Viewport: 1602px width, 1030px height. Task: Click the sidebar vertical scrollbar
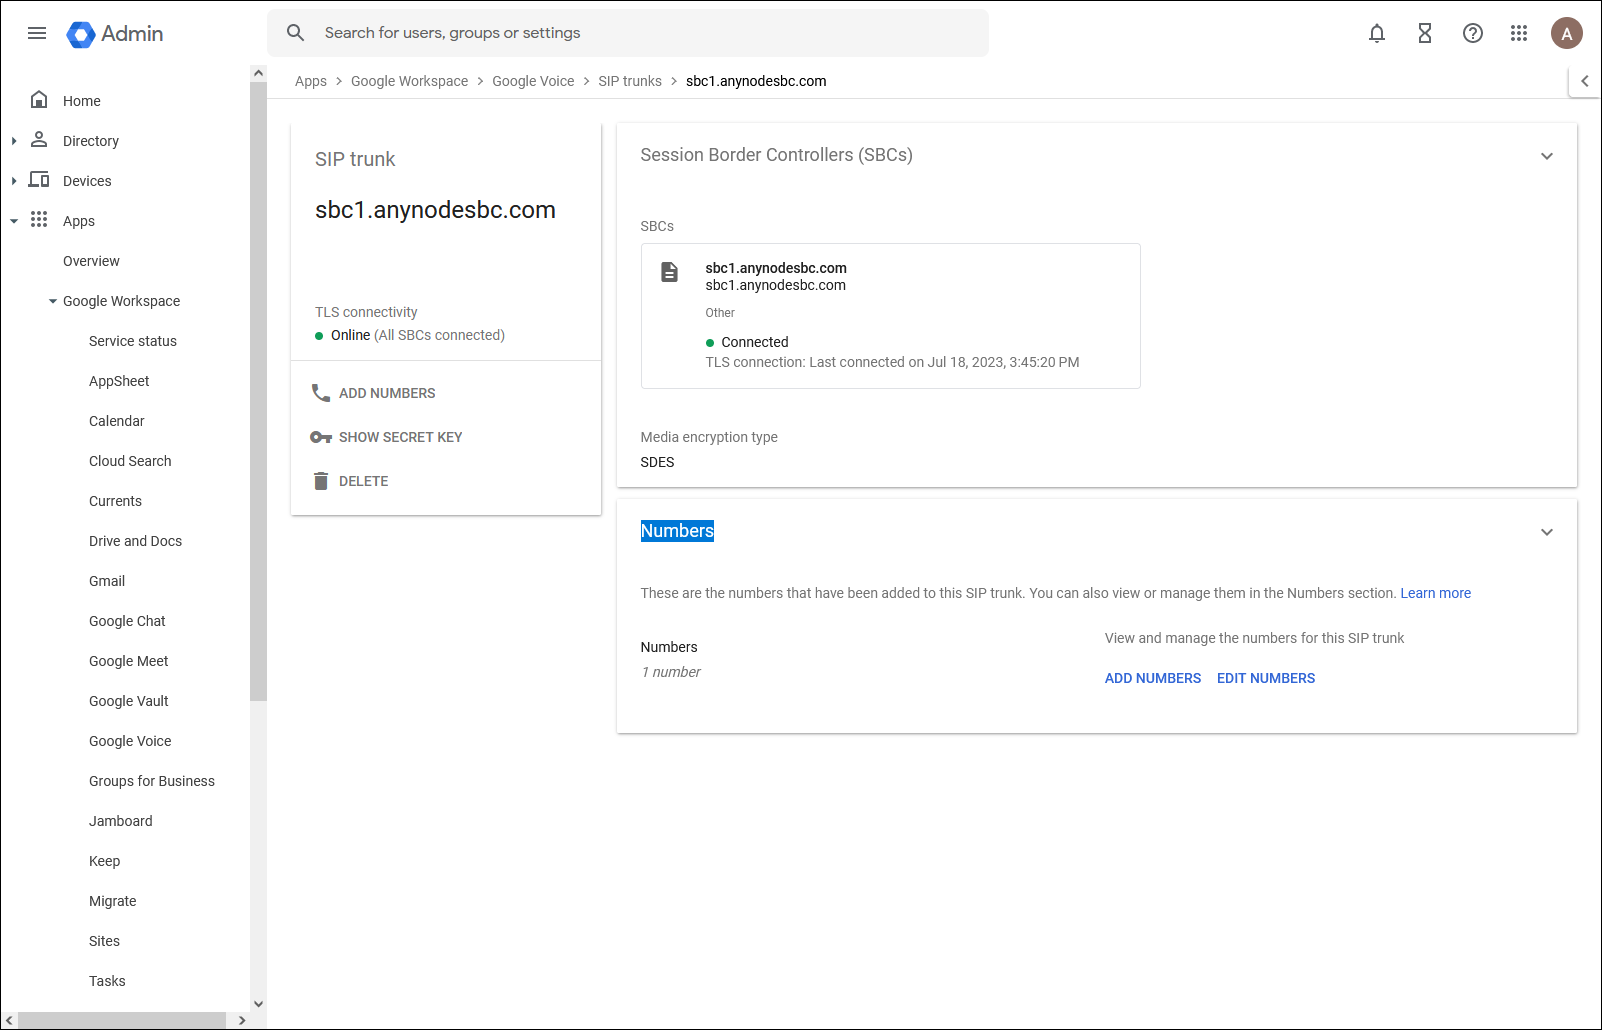(x=258, y=390)
